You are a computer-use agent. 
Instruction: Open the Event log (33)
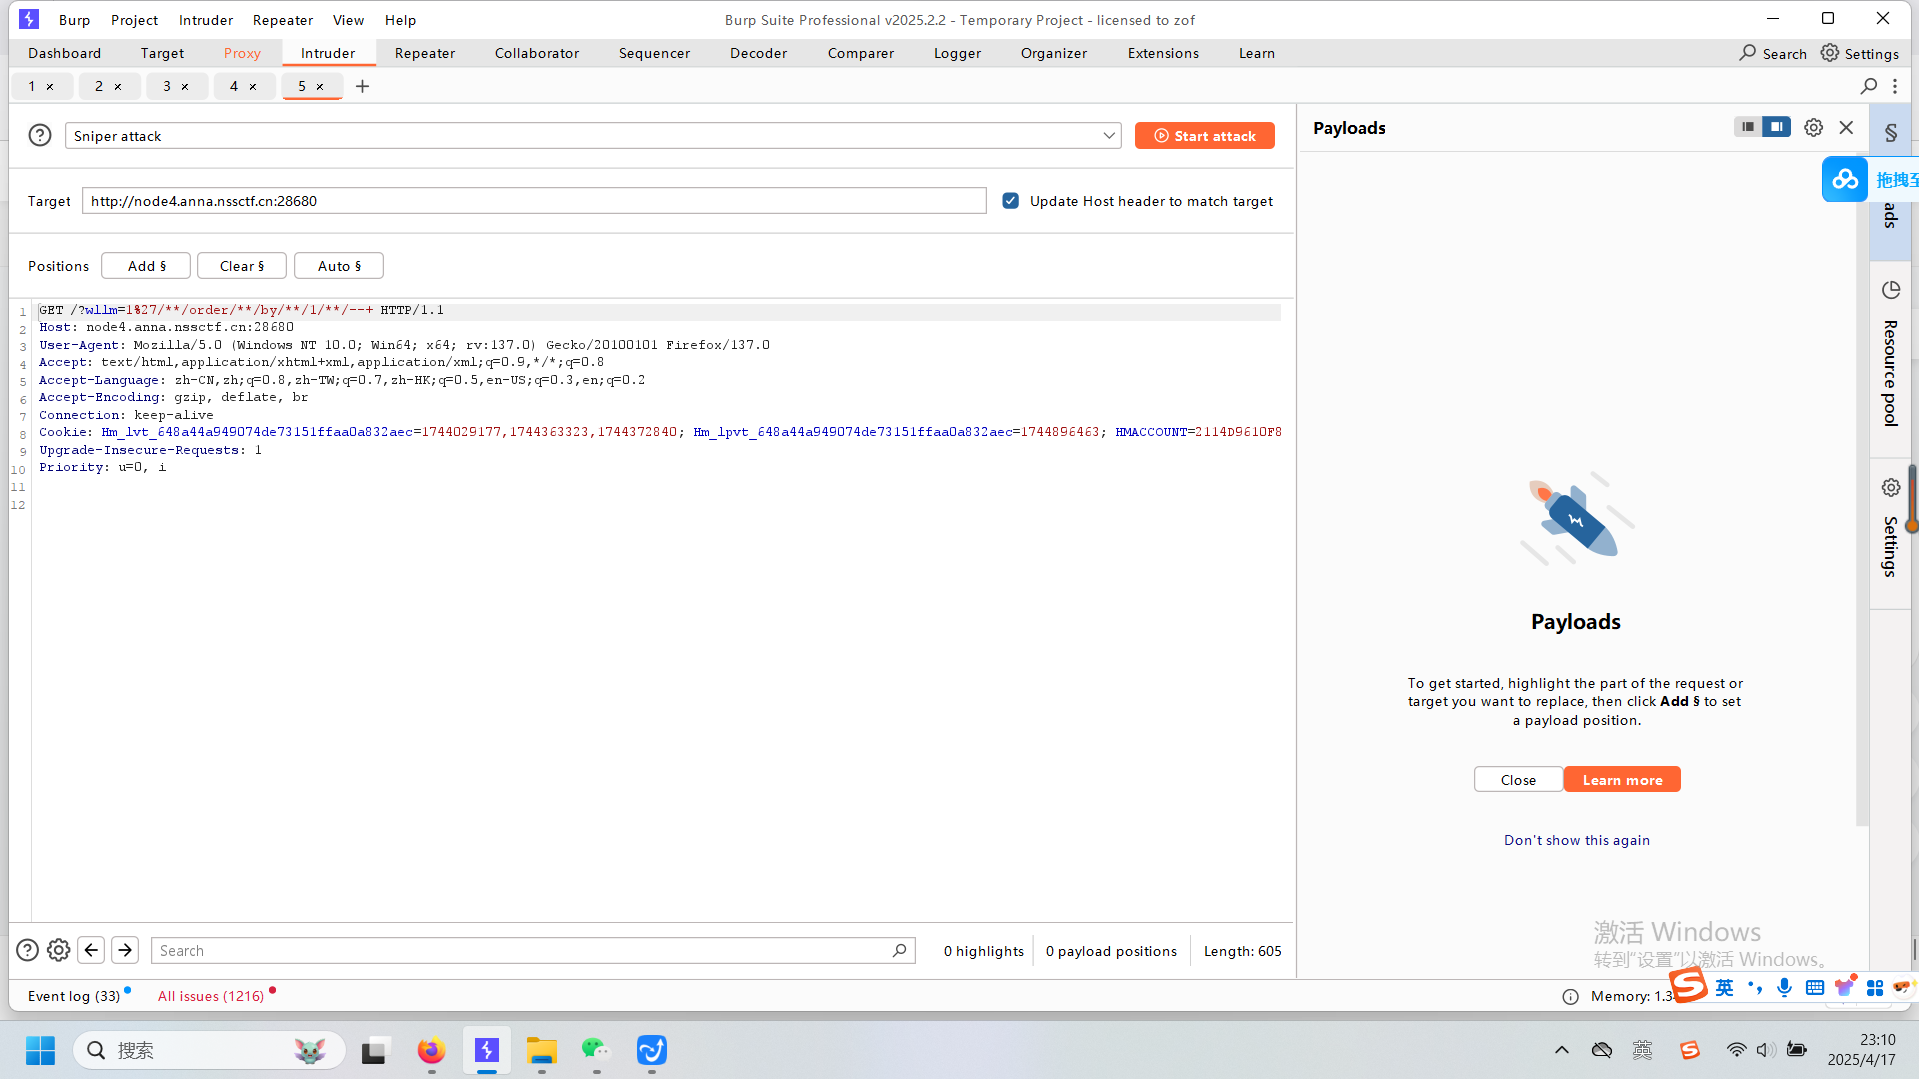[74, 996]
